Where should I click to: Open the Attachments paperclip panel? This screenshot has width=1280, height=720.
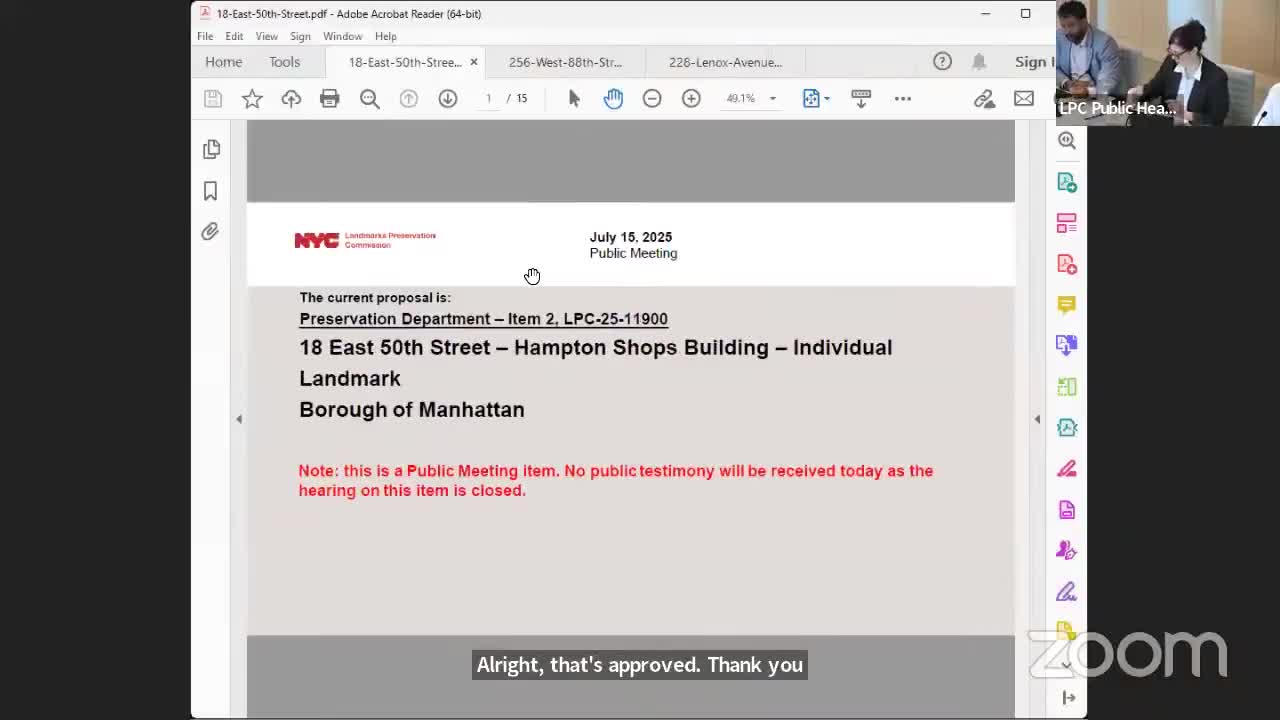click(210, 232)
